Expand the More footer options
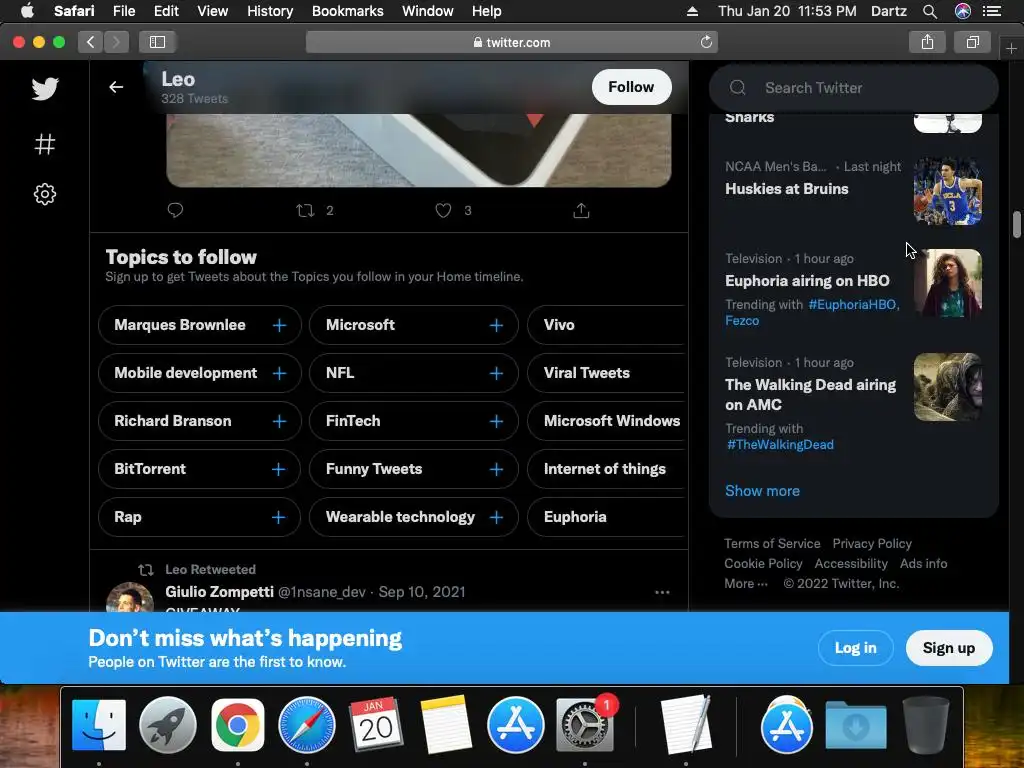The image size is (1024, 768). [x=746, y=584]
